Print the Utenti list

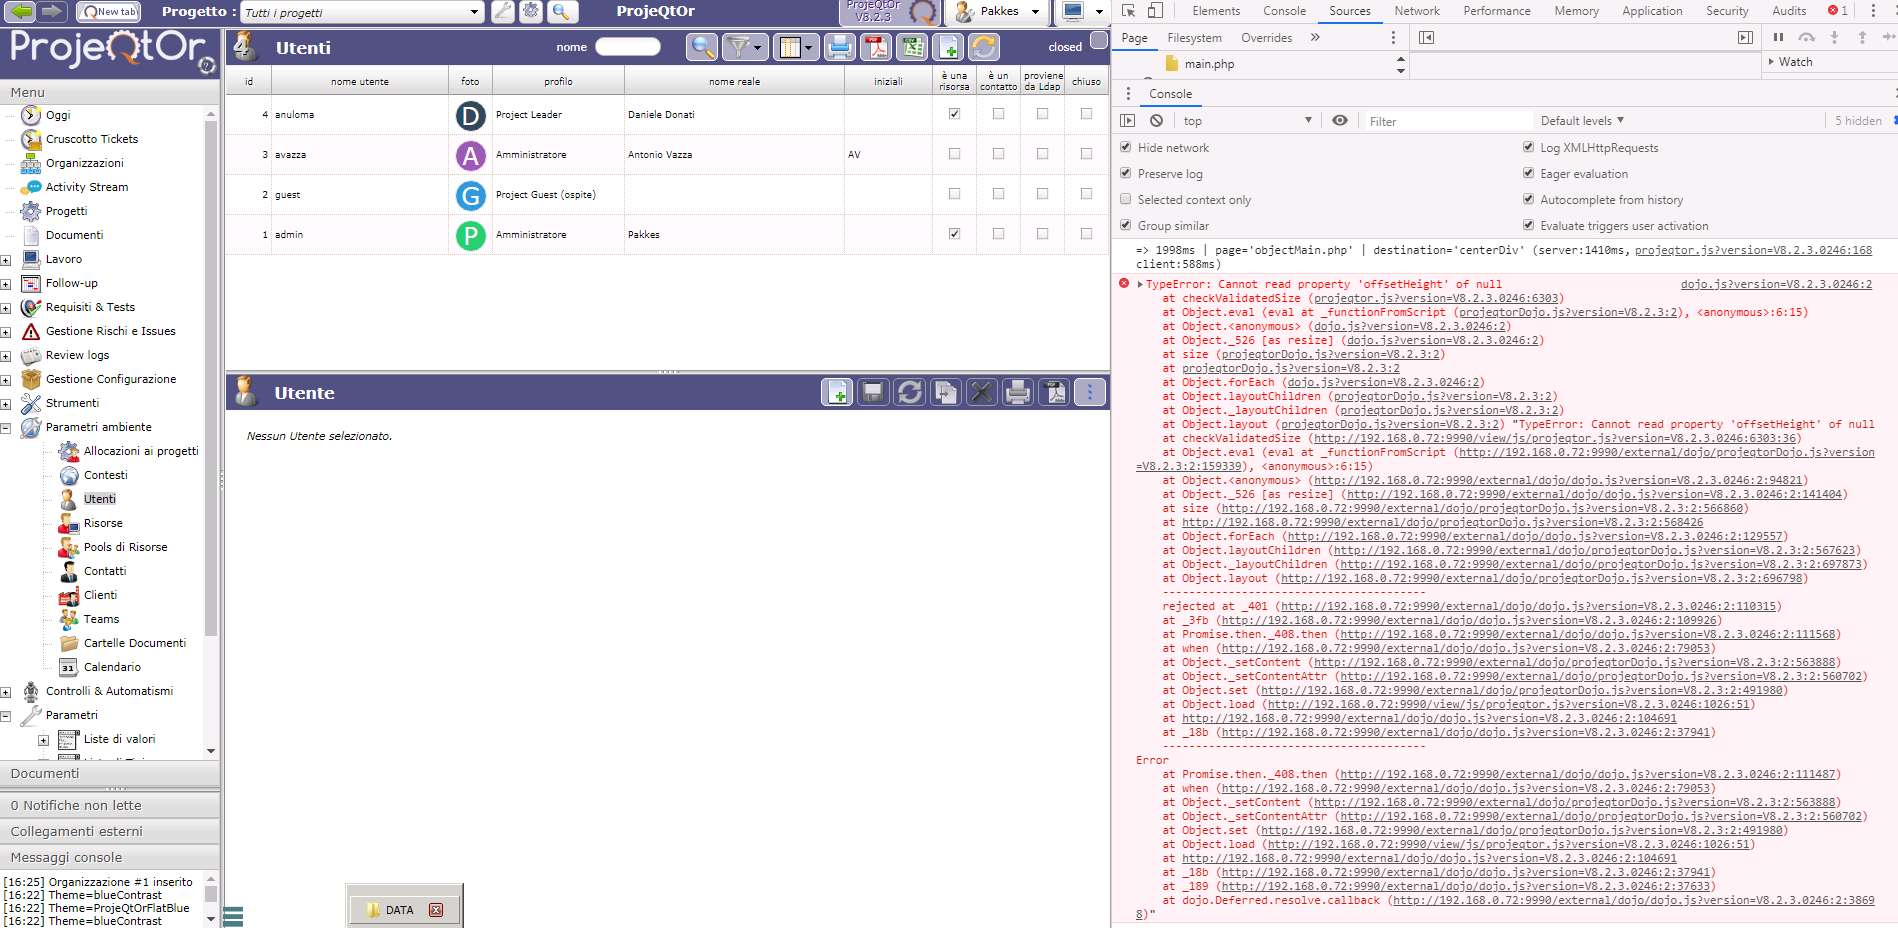tap(840, 47)
